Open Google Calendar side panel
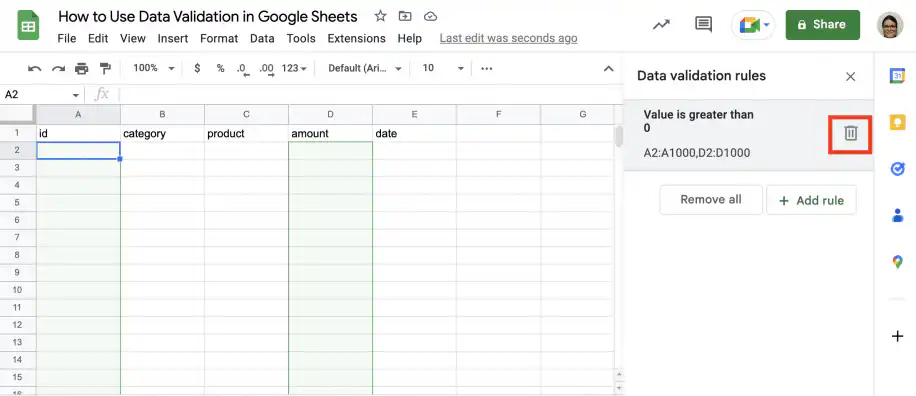The image size is (916, 396). pyautogui.click(x=897, y=76)
